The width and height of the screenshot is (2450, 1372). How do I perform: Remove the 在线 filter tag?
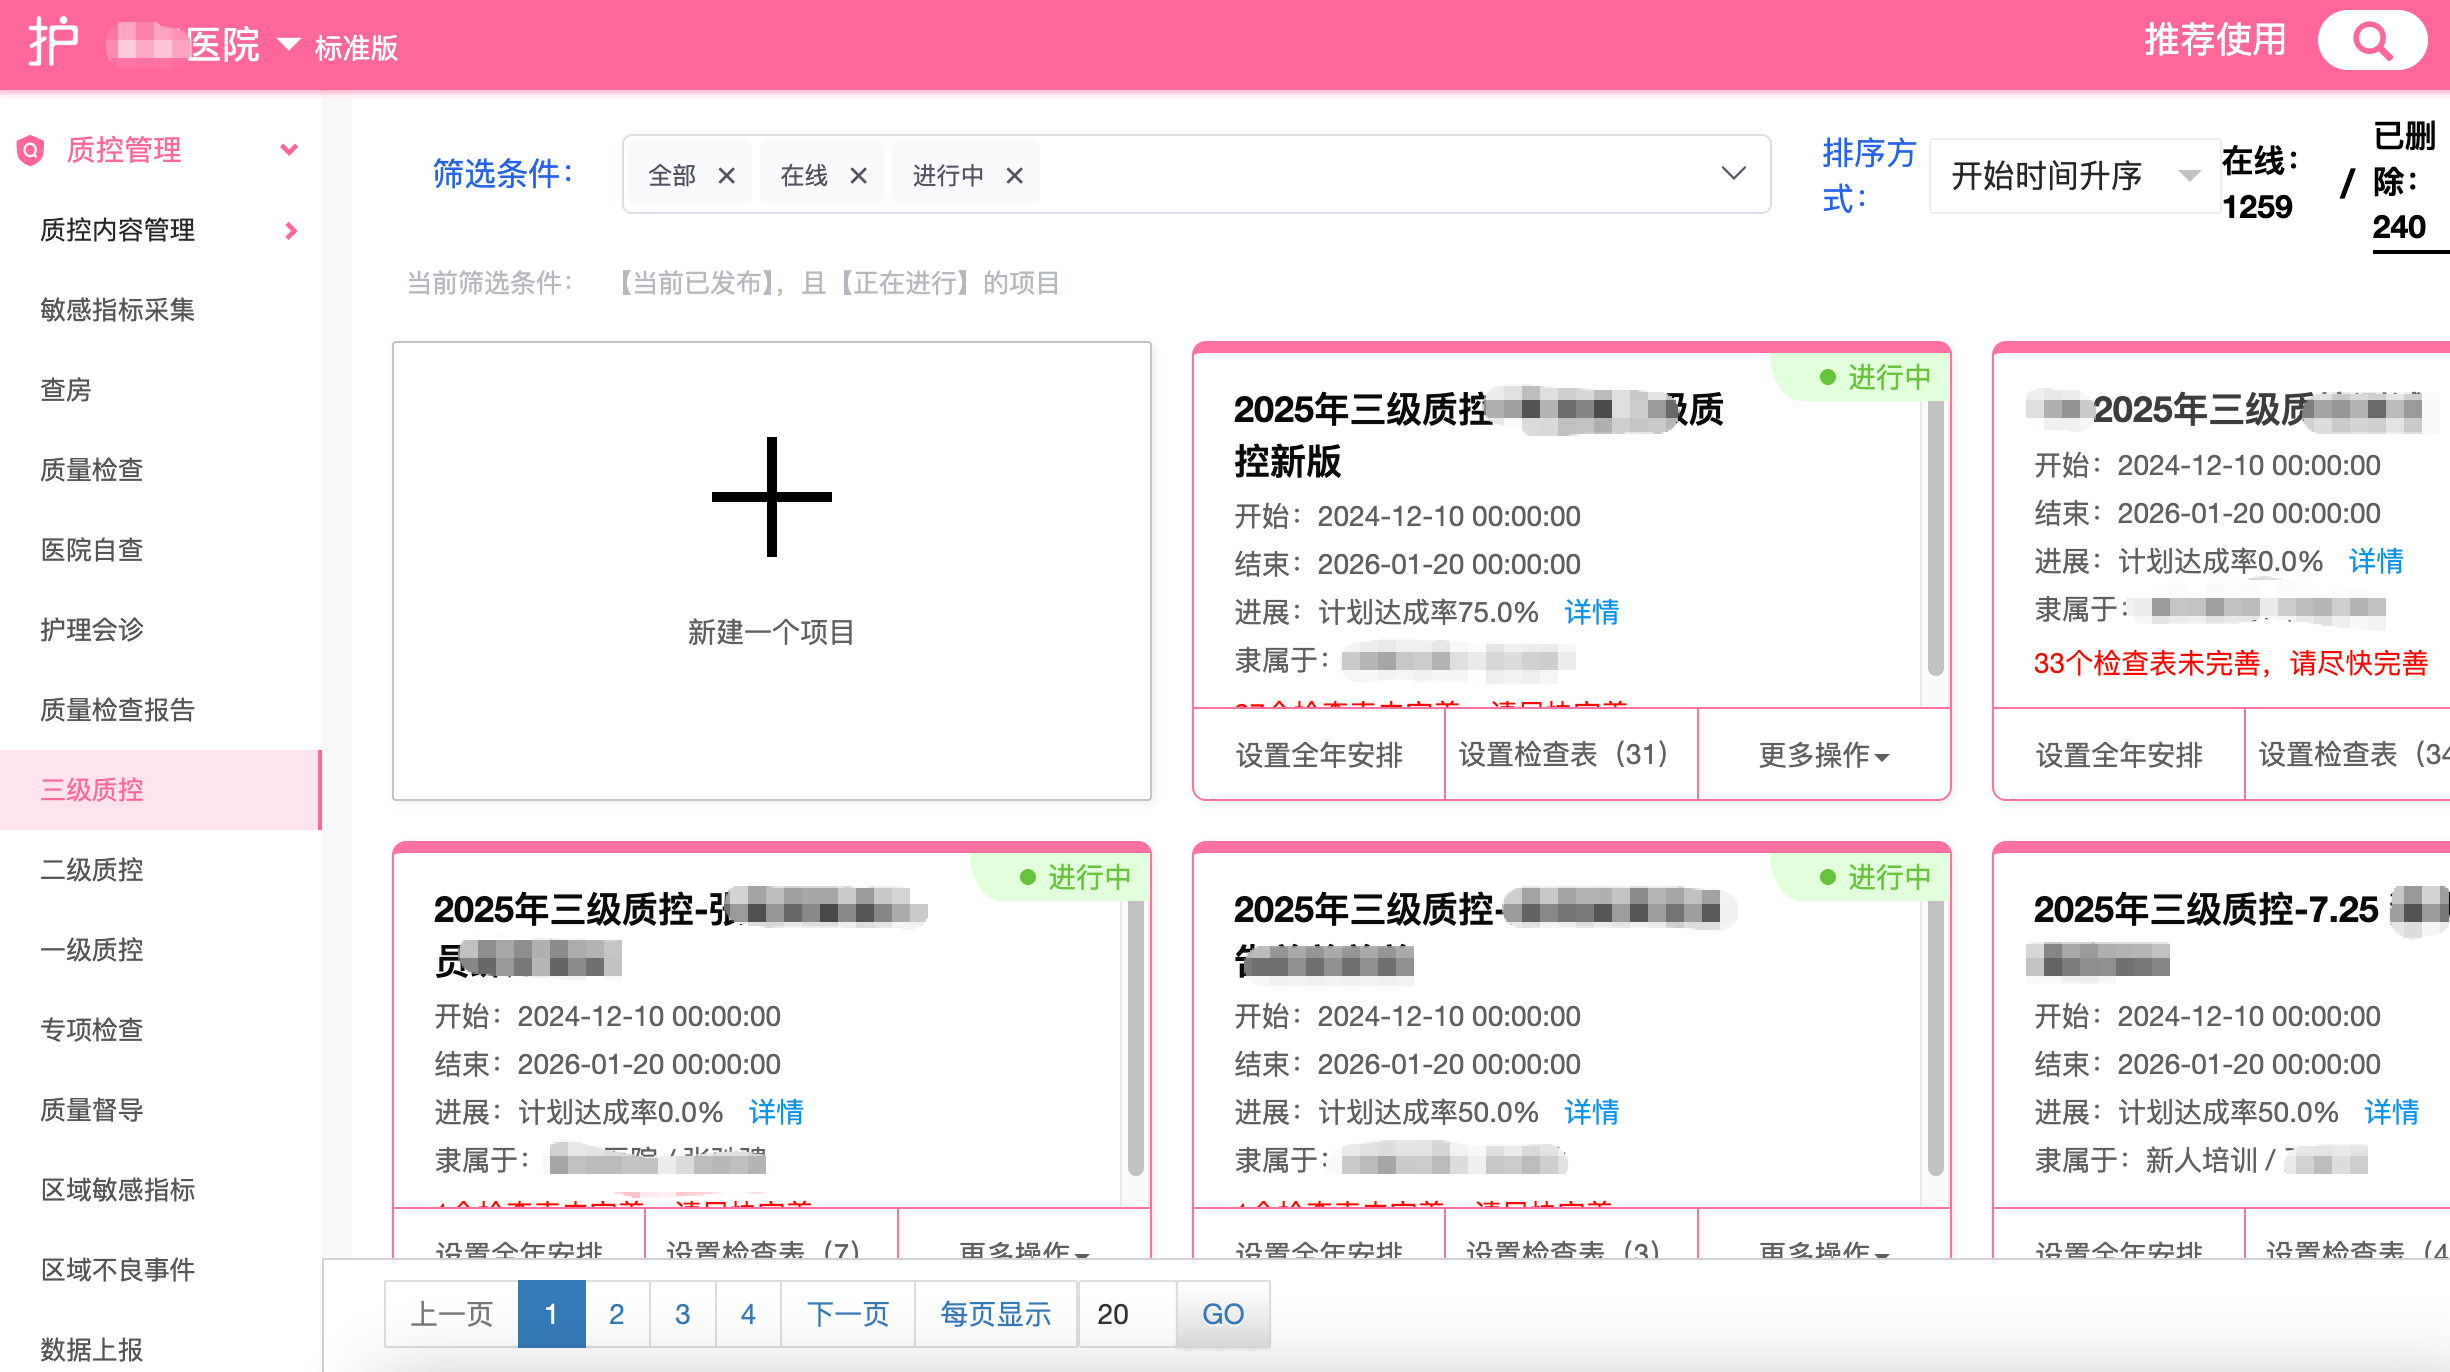(x=858, y=176)
